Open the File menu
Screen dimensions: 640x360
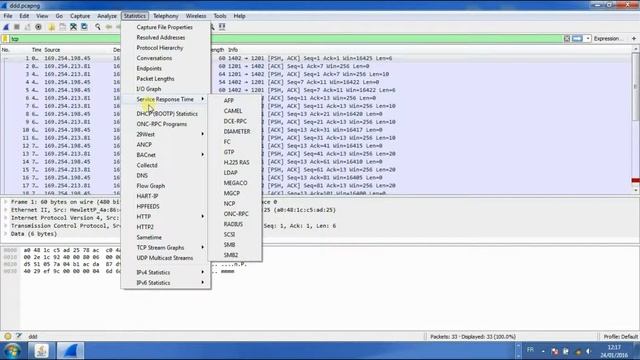(x=8, y=16)
